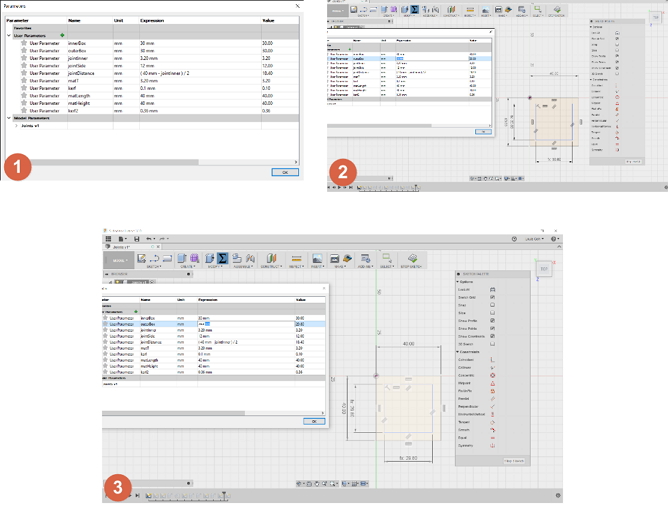This screenshot has height=506, width=668.
Task: Click the green add user parameter plus in top-left dialog
Action: point(62,35)
